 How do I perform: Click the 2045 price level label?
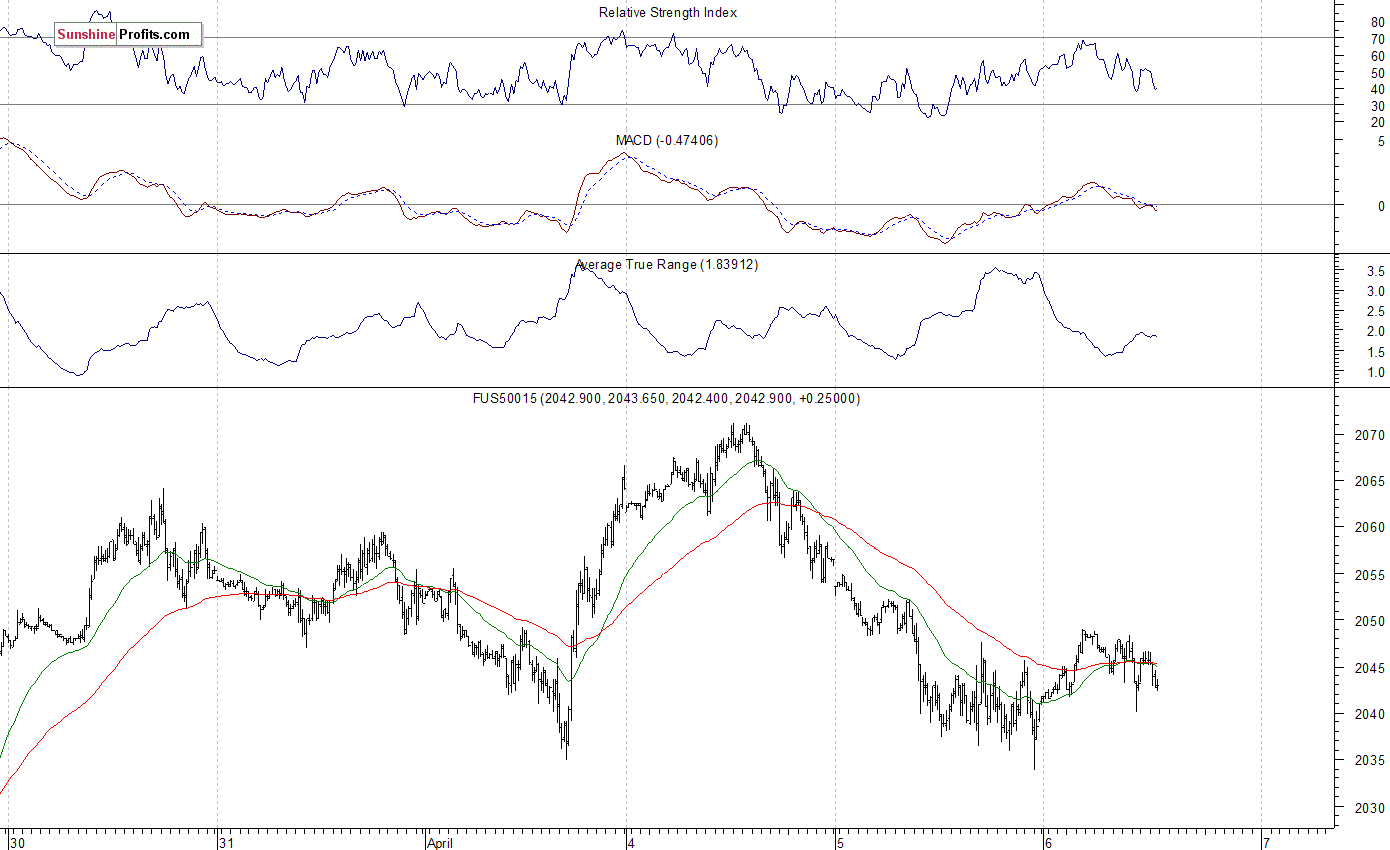(x=1370, y=668)
